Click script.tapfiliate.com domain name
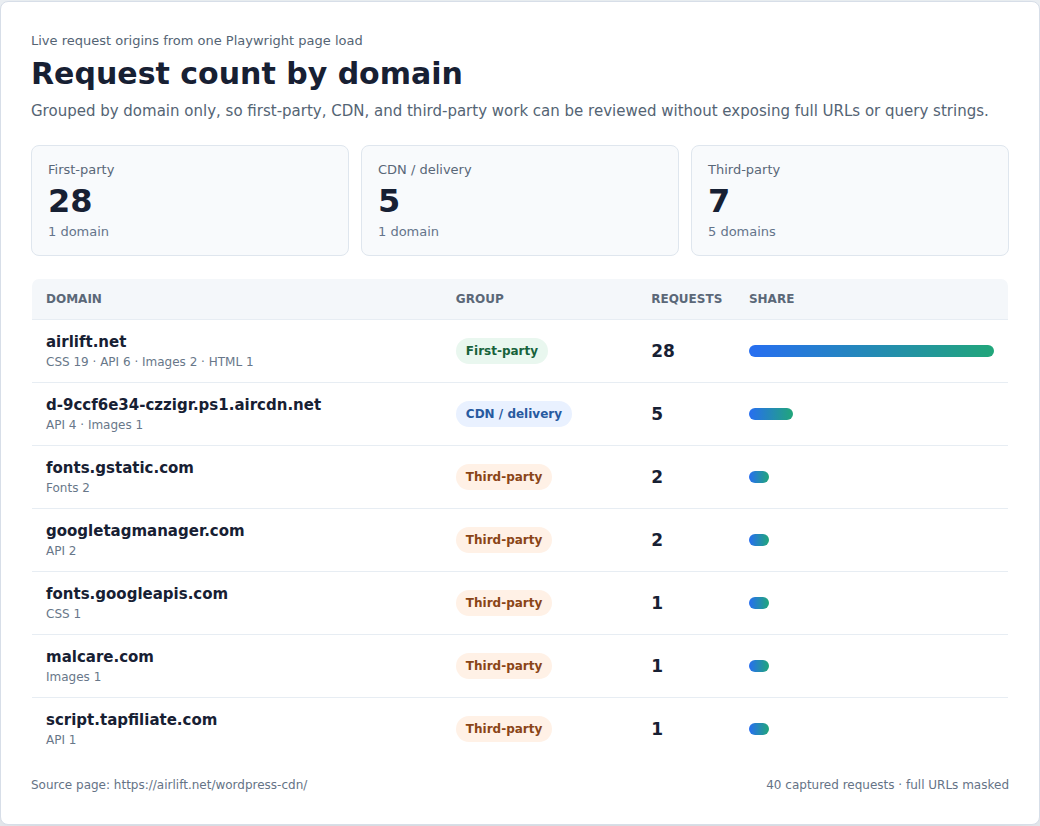This screenshot has height=826, width=1040. coord(131,720)
